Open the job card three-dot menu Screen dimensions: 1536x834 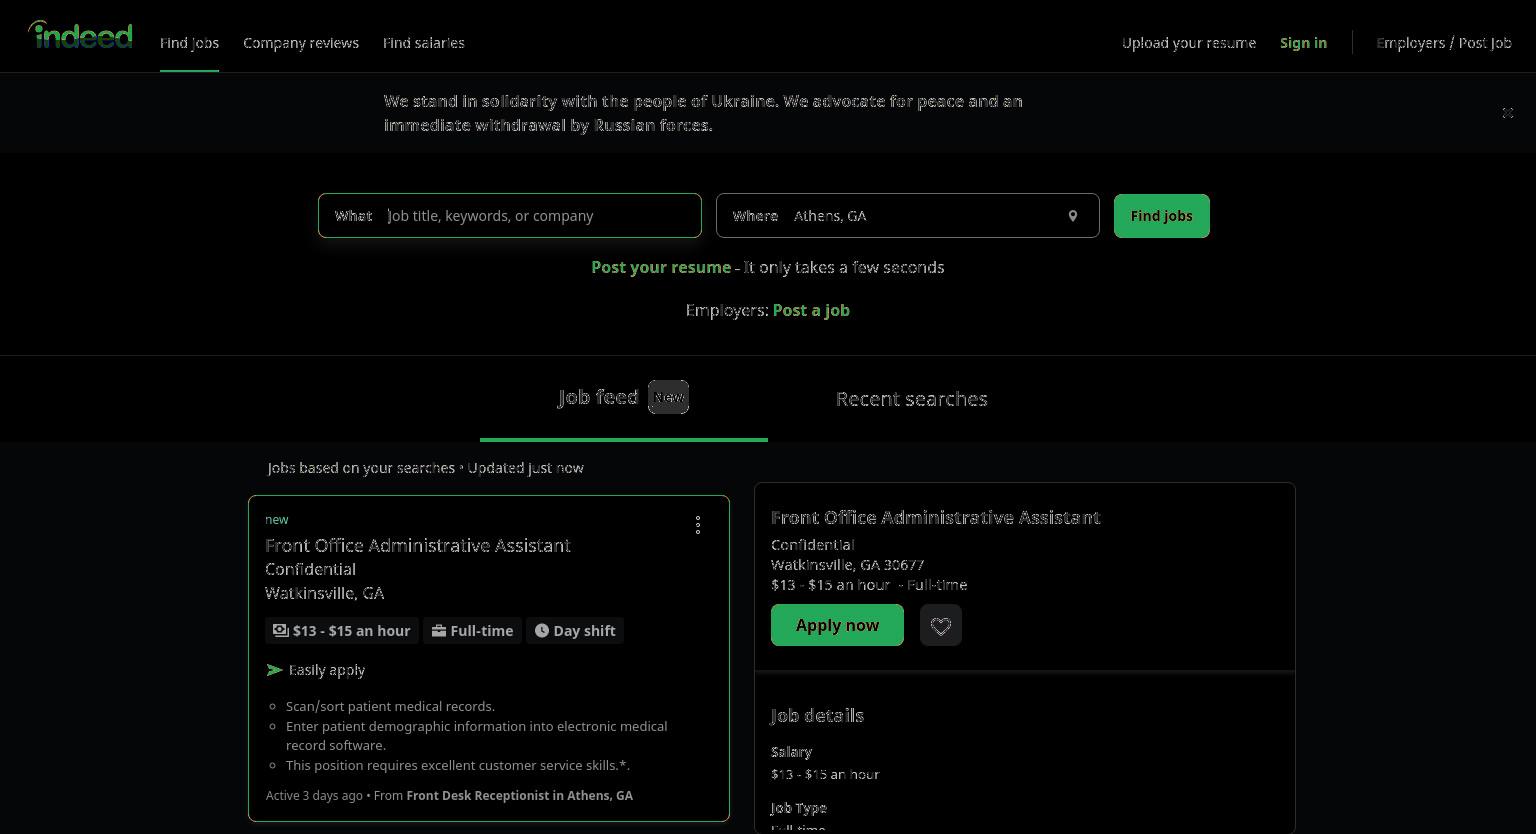[698, 525]
